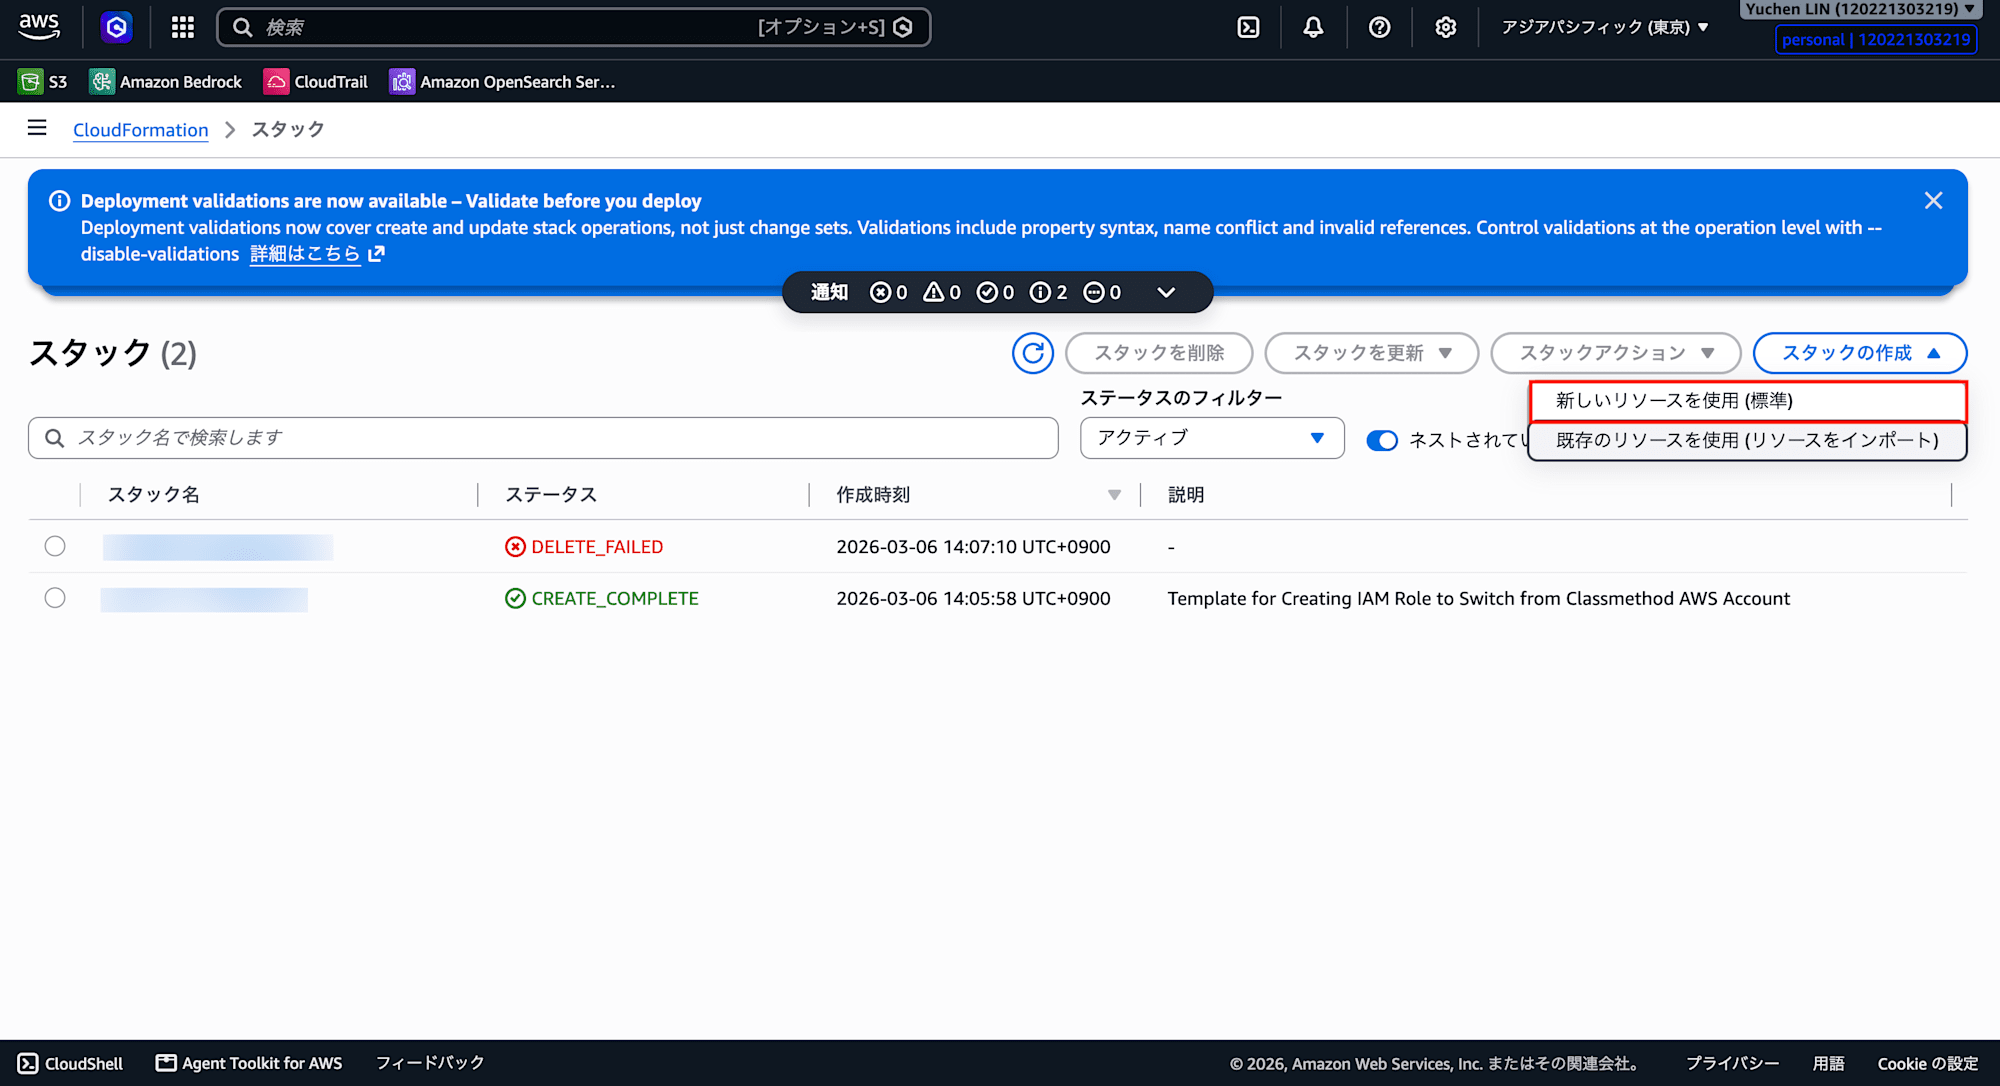Click the info icon in the blue banner
The width and height of the screenshot is (2000, 1086).
click(x=60, y=201)
